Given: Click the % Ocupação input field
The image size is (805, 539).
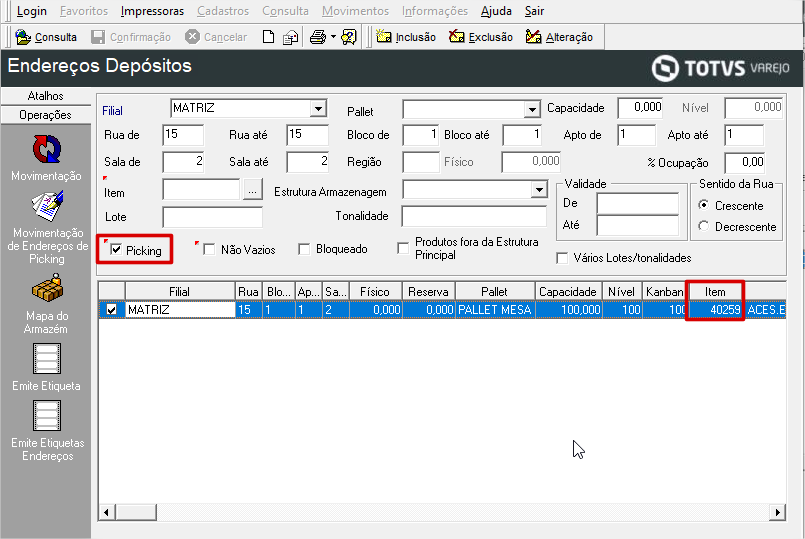Looking at the screenshot, I should 745,163.
